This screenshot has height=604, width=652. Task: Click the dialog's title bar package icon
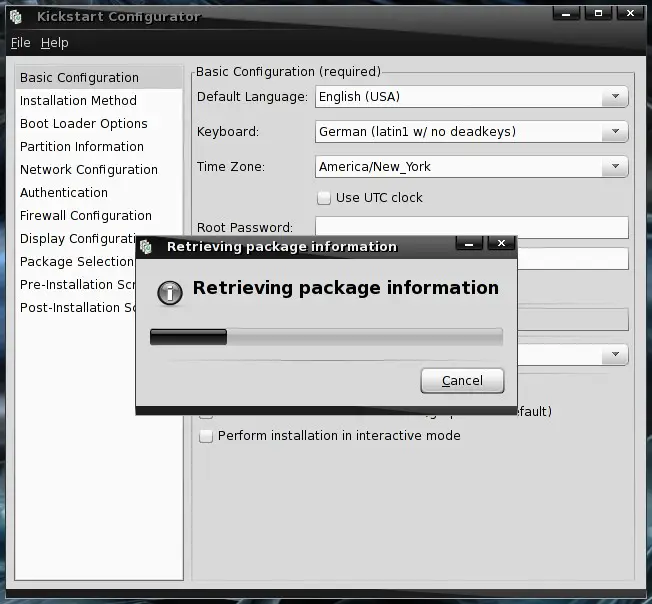(146, 246)
